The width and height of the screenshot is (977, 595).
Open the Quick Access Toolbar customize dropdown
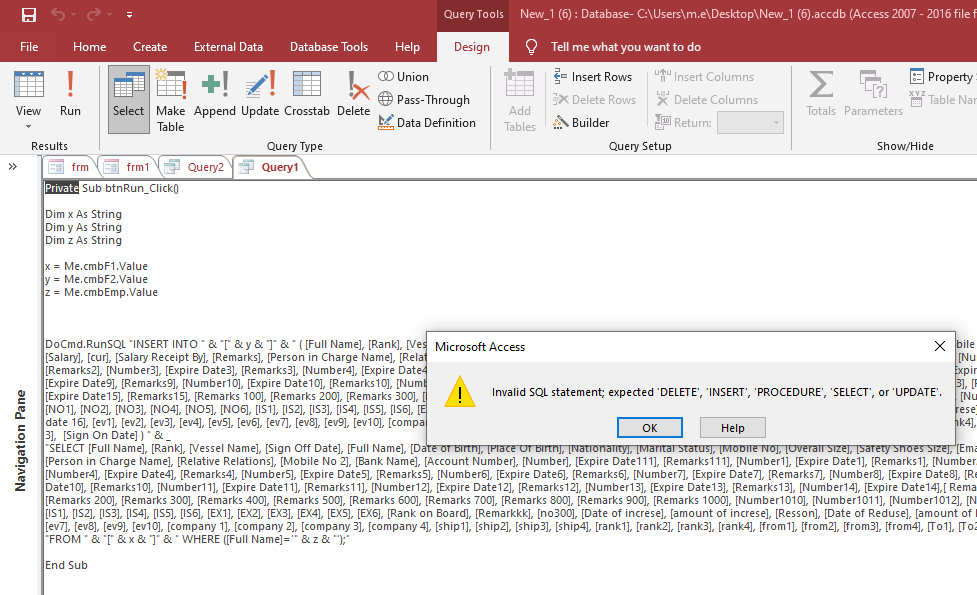pos(130,16)
